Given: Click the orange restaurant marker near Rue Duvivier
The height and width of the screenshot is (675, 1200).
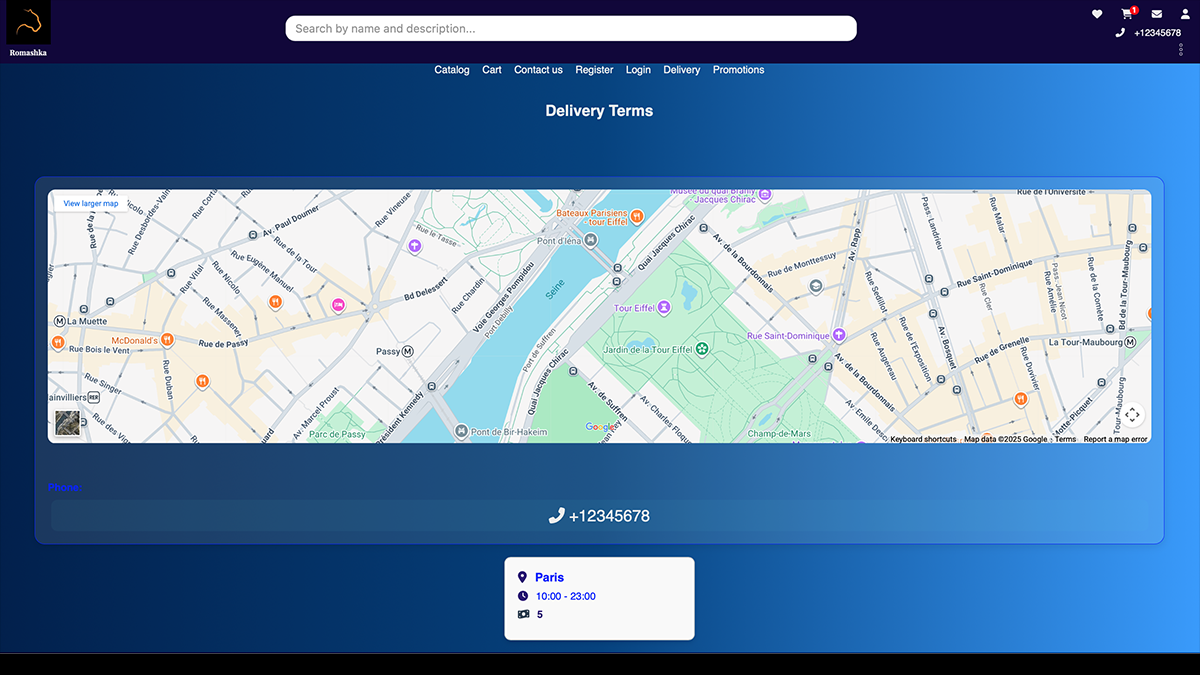Looking at the screenshot, I should pos(1021,400).
